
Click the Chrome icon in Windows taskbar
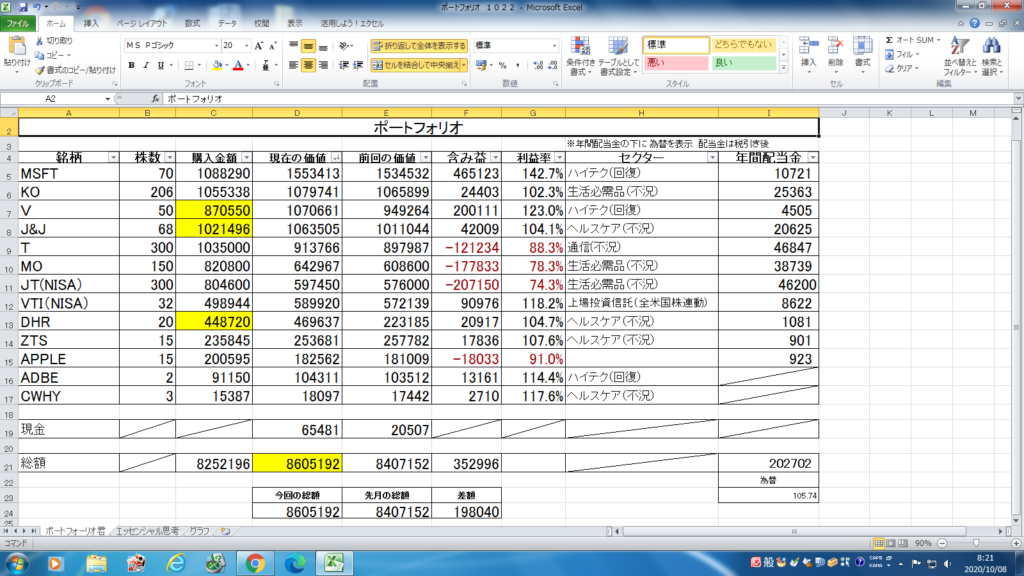255,563
